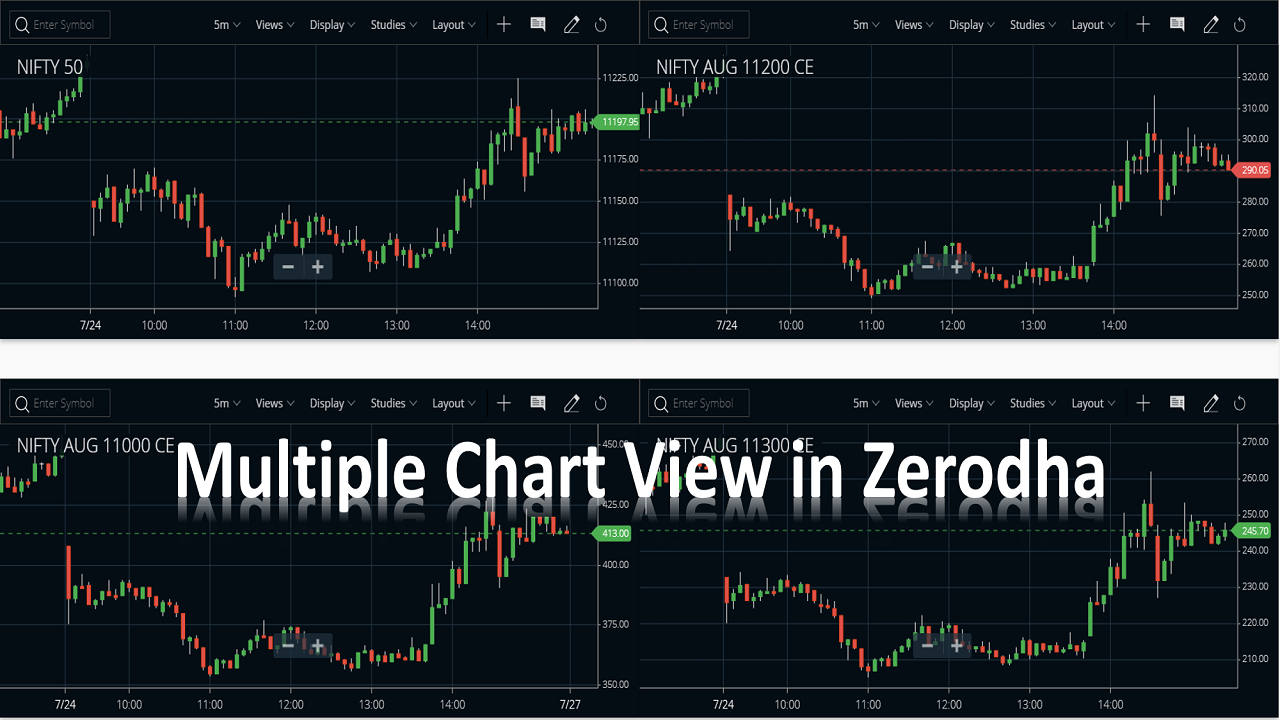
Task: Click the 11197.95 current price label
Action: click(x=616, y=122)
